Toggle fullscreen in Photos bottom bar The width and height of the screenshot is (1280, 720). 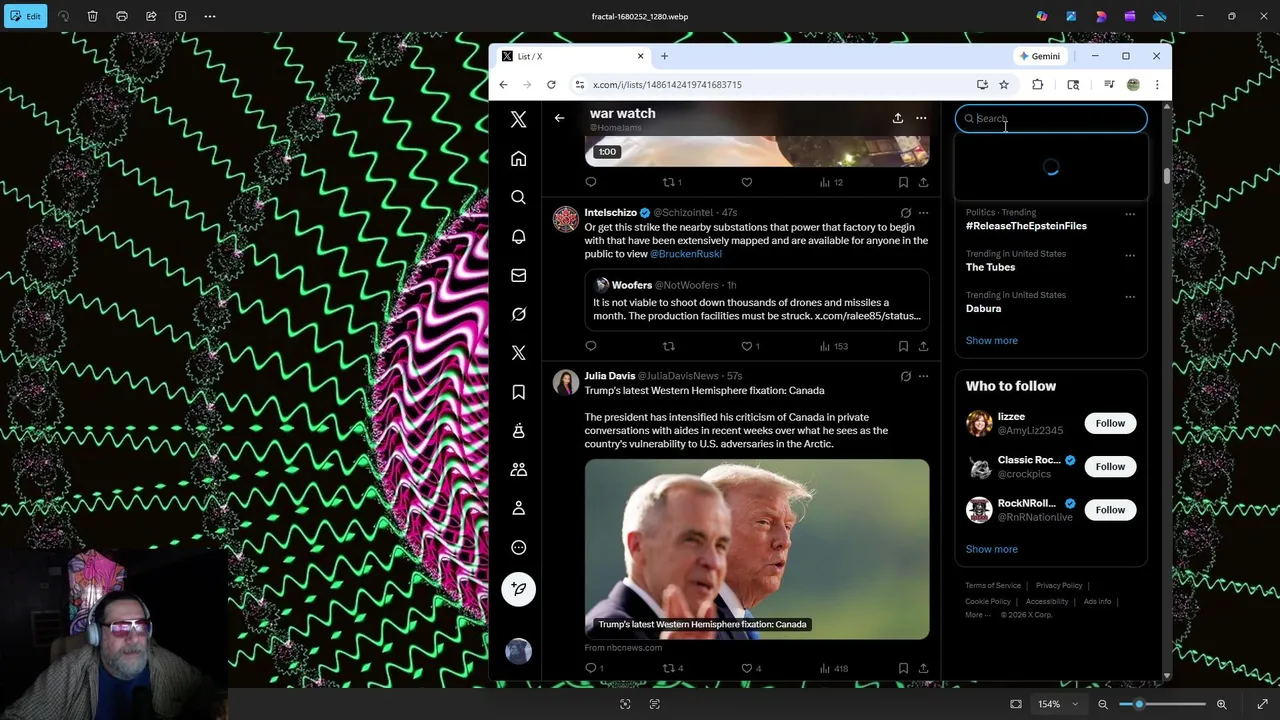coord(1262,704)
